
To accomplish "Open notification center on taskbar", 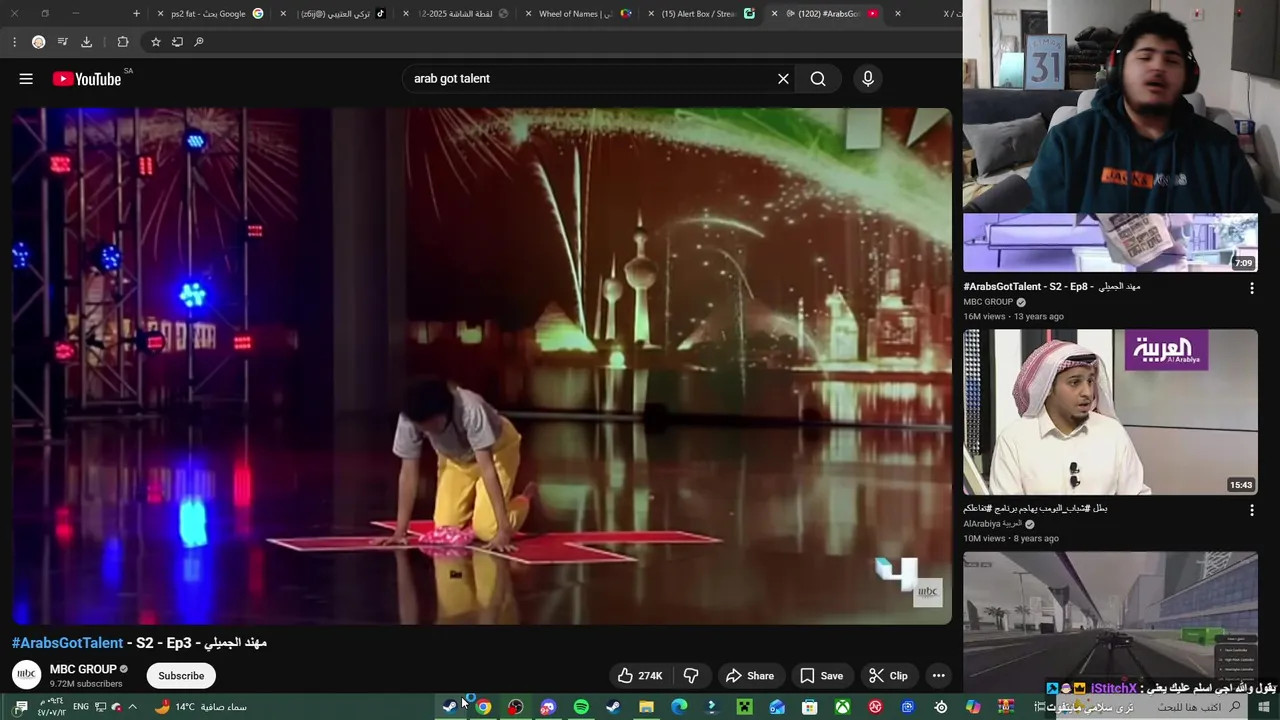I will (x=21, y=707).
